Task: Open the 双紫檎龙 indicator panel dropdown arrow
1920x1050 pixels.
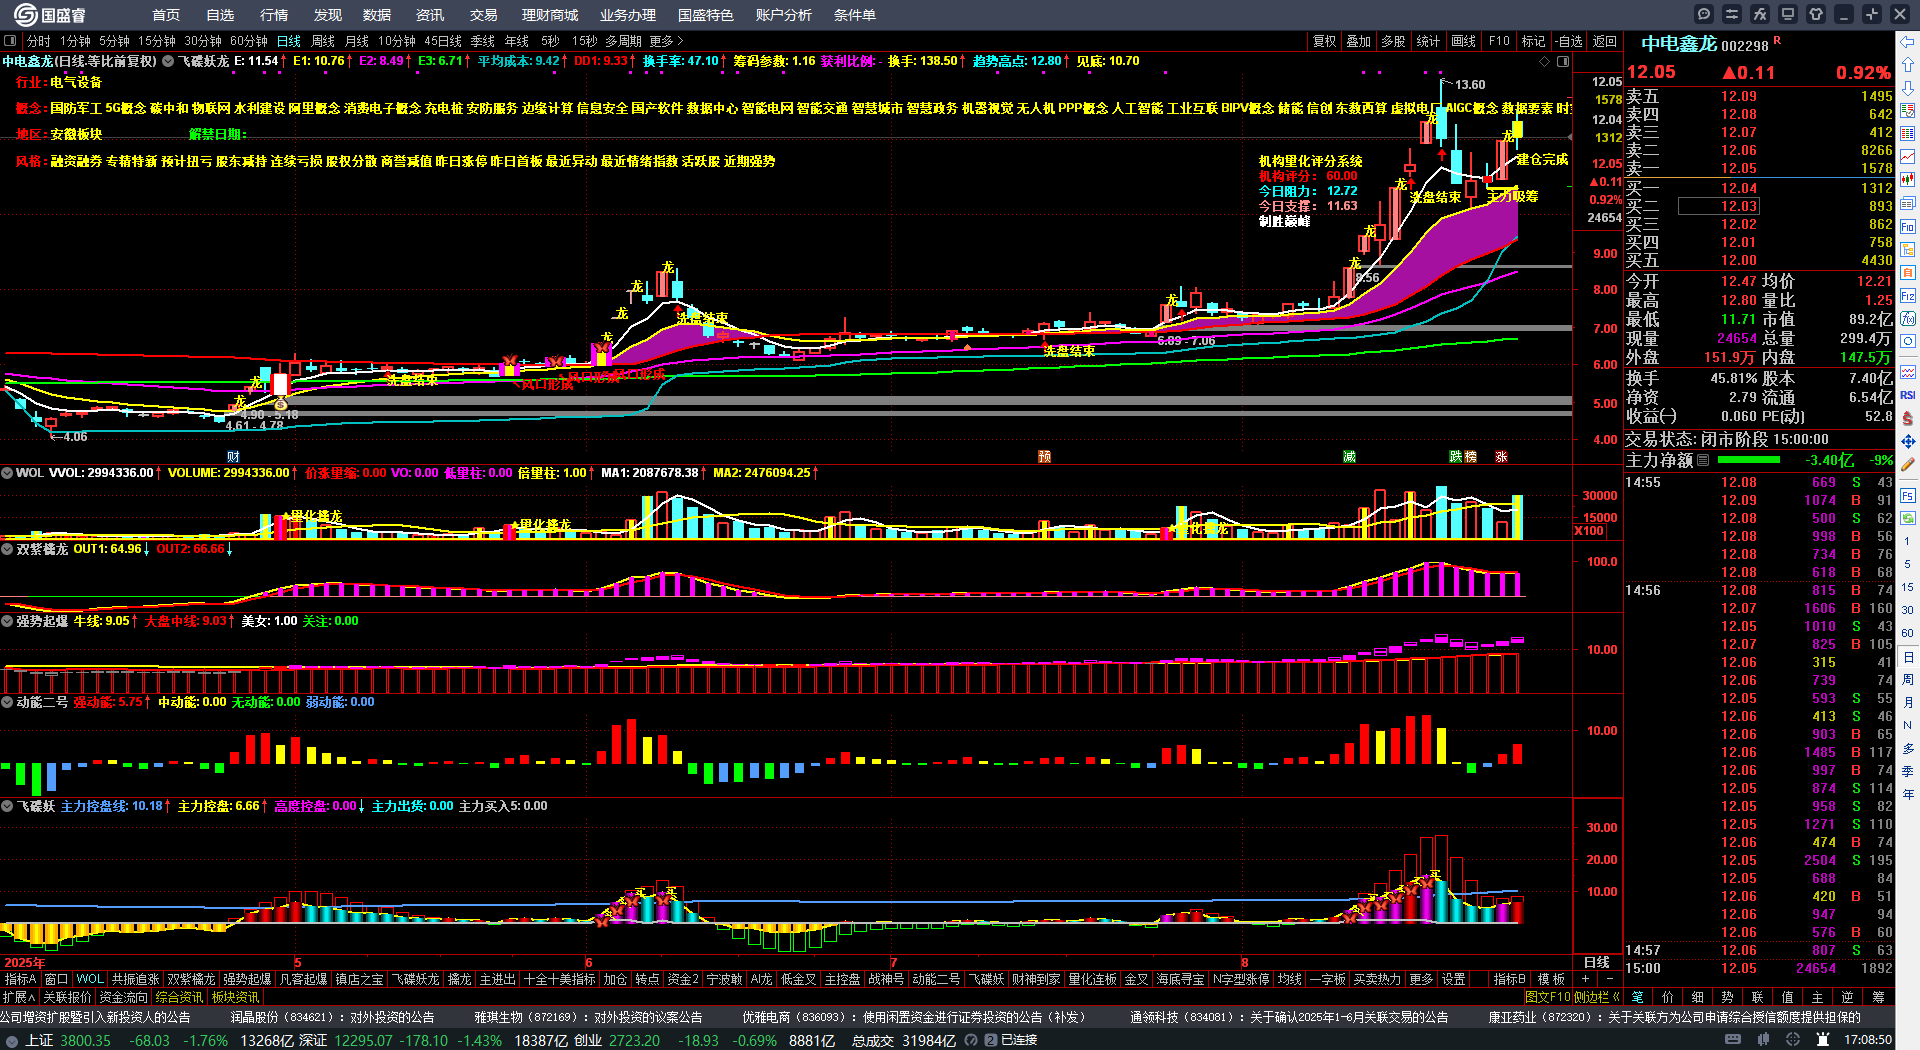Action: pyautogui.click(x=7, y=549)
